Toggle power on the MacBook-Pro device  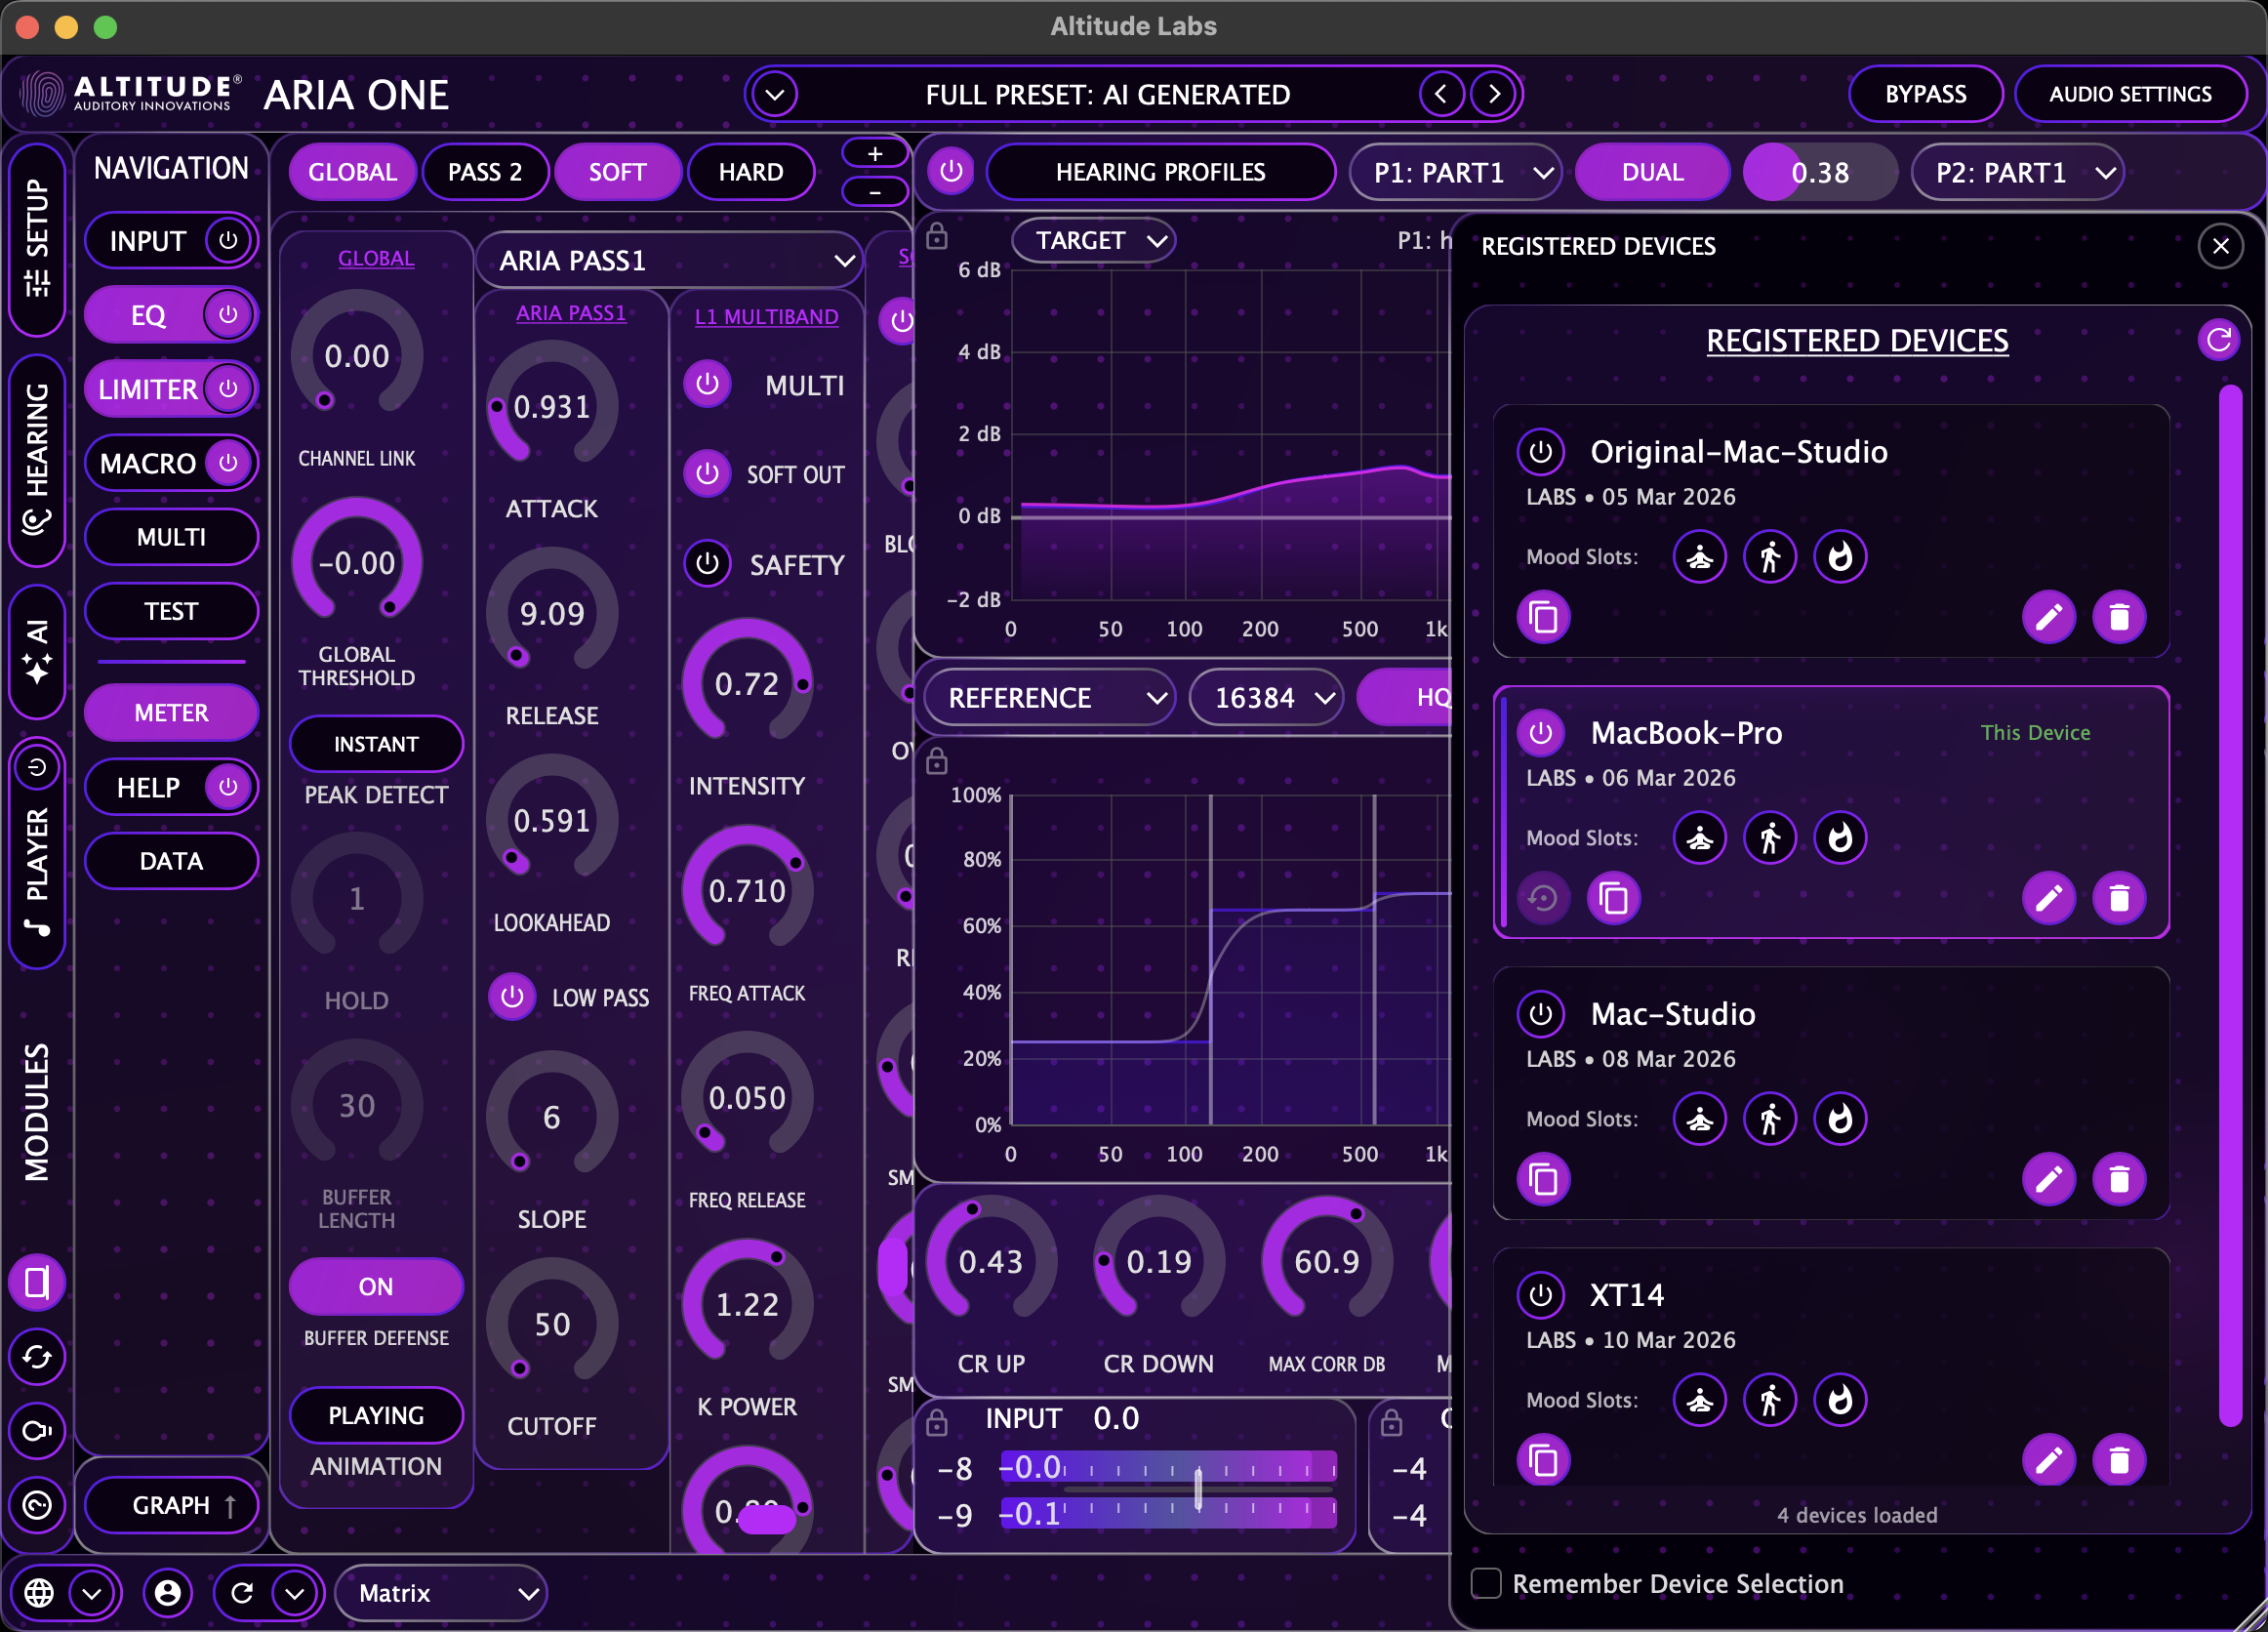tap(1541, 732)
